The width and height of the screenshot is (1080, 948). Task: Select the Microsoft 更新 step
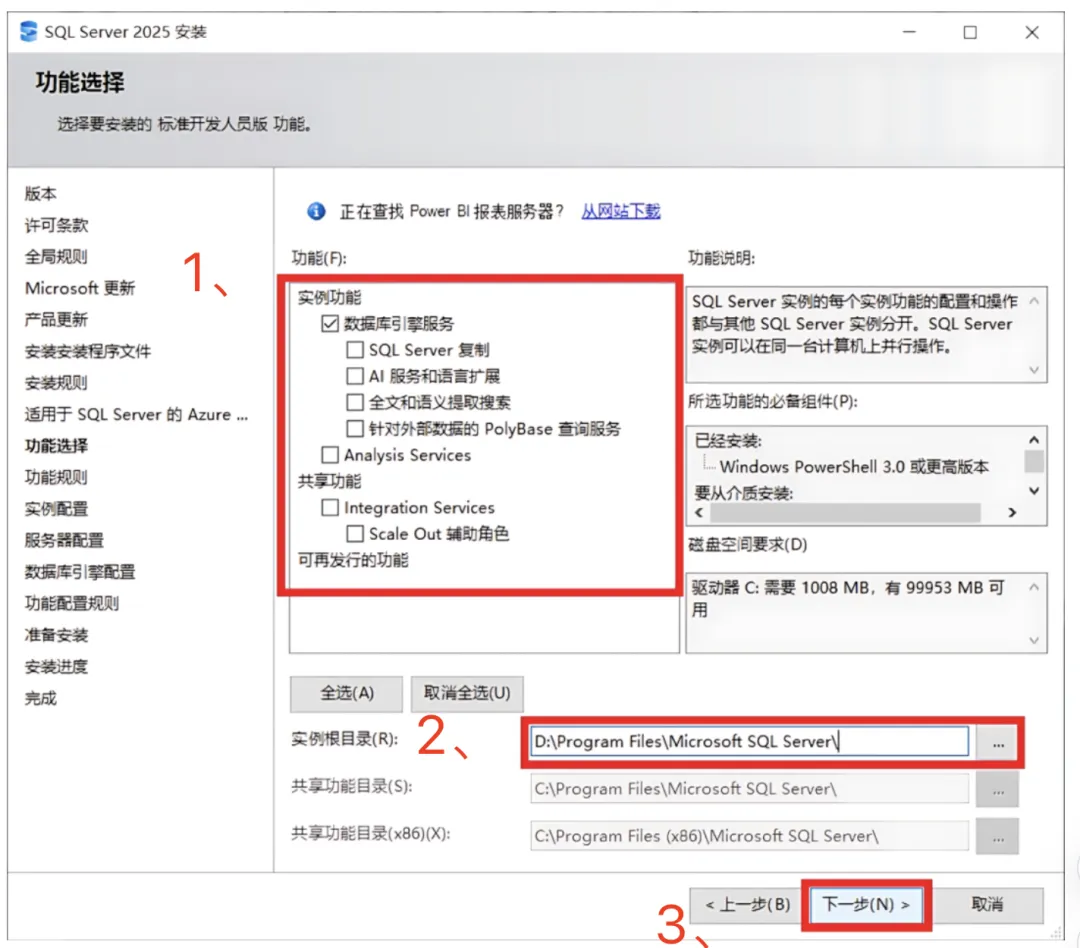pyautogui.click(x=80, y=288)
